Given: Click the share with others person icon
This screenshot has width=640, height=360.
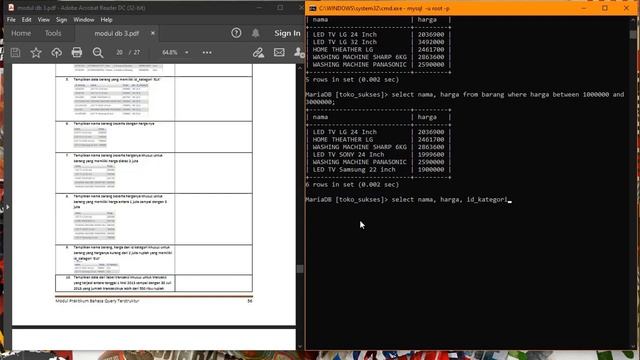Looking at the screenshot, I should pos(299,52).
